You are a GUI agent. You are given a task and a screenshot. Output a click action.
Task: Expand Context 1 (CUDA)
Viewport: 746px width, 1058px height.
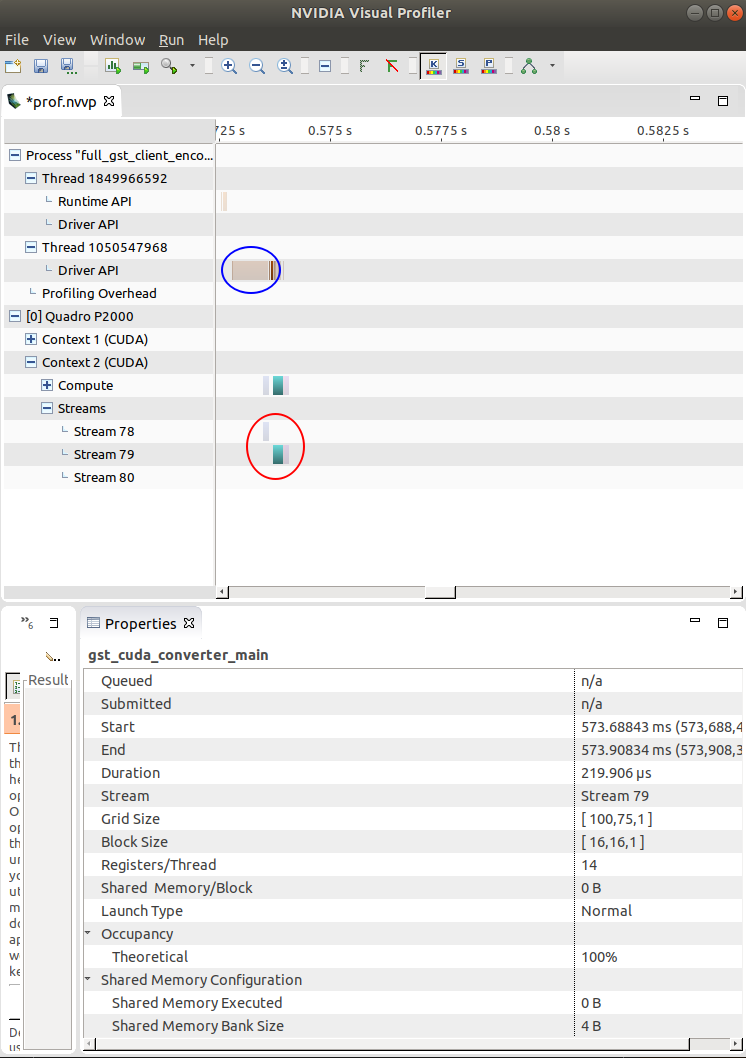31,339
